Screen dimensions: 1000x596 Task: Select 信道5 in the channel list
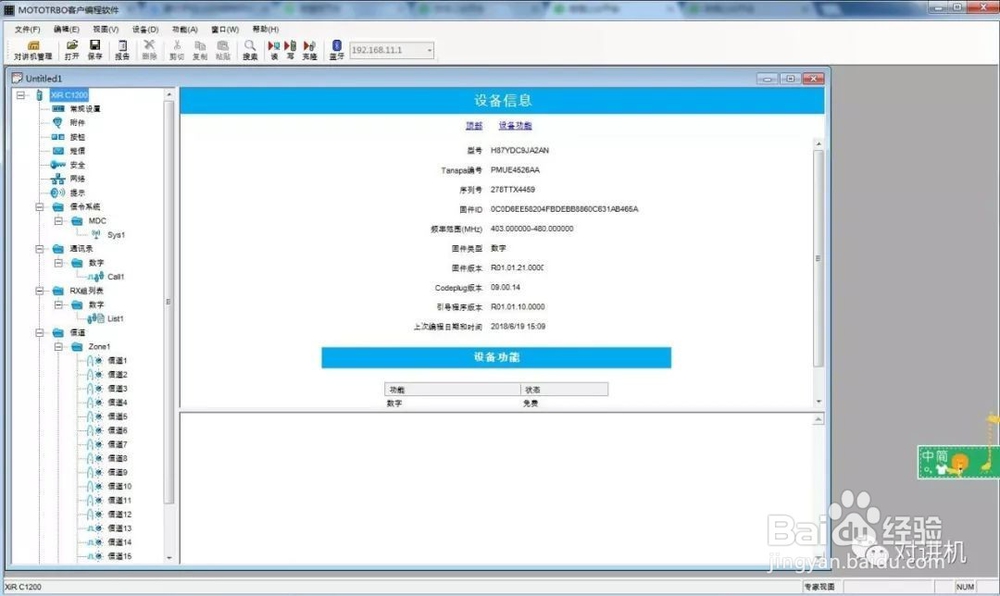pos(117,416)
